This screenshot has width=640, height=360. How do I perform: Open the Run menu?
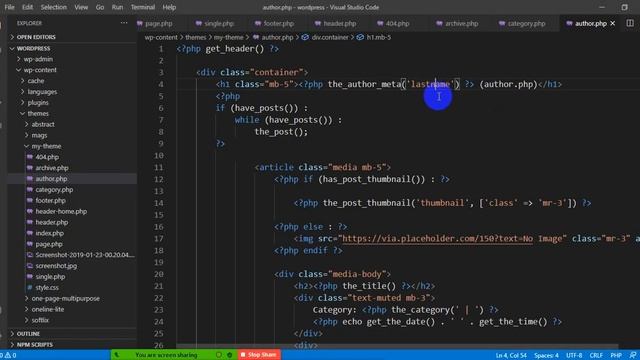tap(117, 7)
